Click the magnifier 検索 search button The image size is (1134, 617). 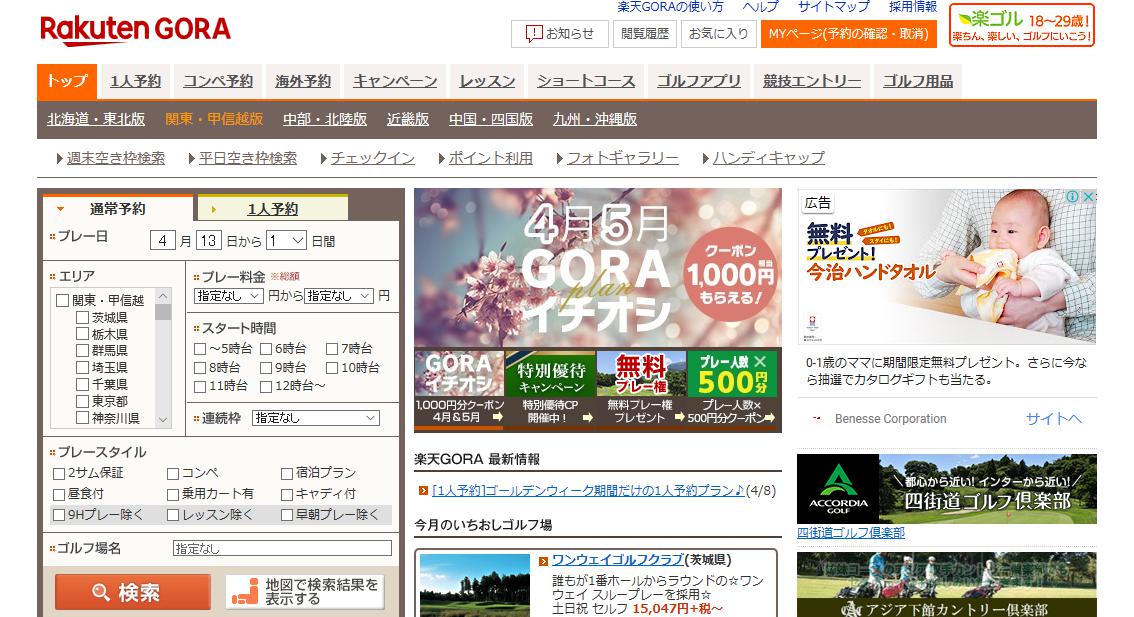click(x=132, y=592)
